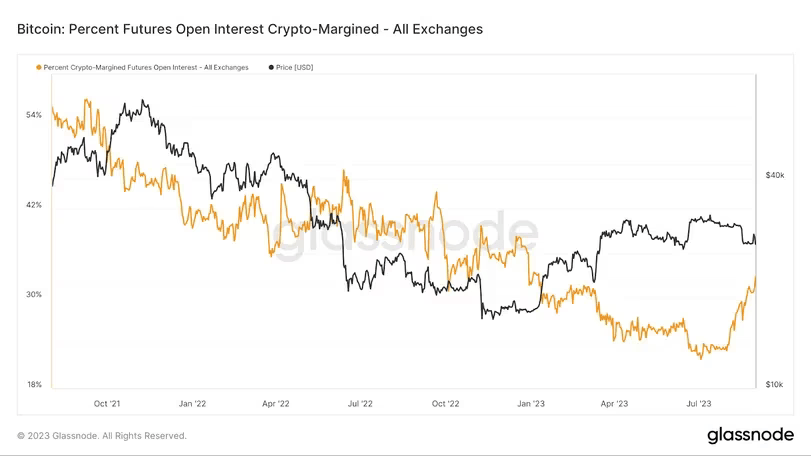Click the glassnode watermark in the chart center
The height and width of the screenshot is (456, 811).
(x=405, y=235)
